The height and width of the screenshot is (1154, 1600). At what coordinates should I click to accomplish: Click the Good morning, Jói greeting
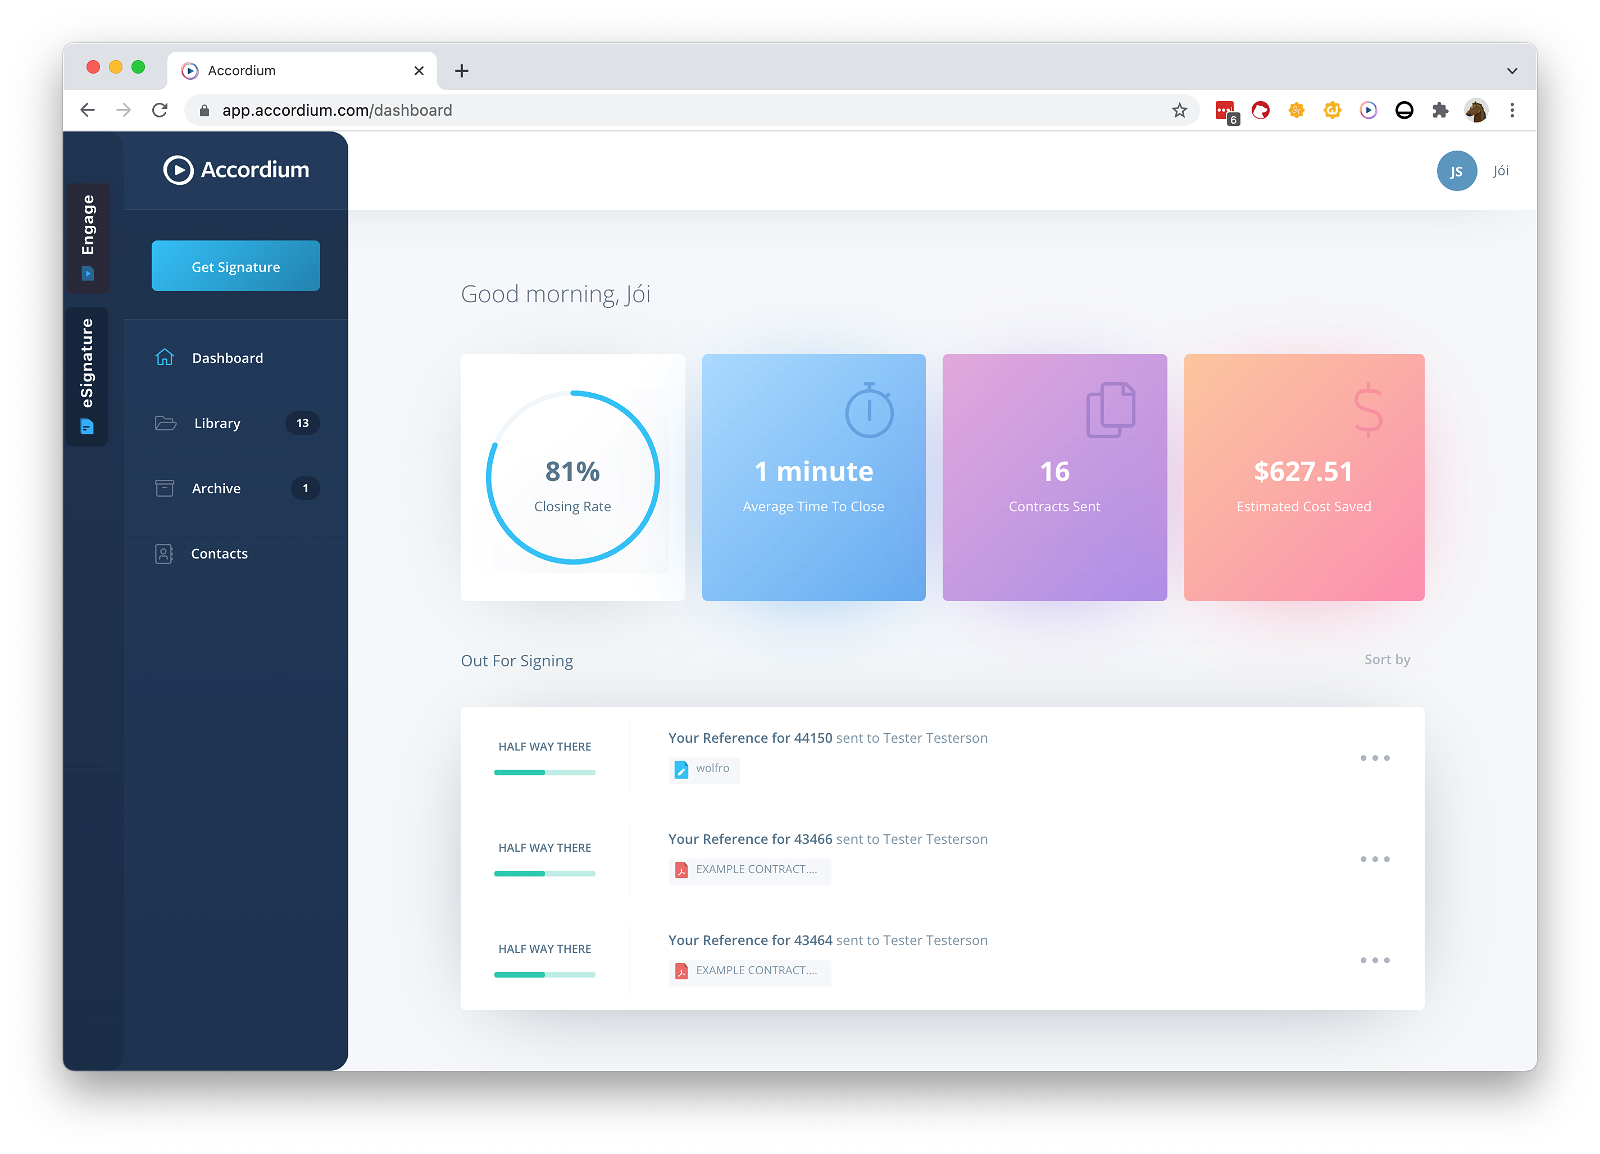coord(556,294)
